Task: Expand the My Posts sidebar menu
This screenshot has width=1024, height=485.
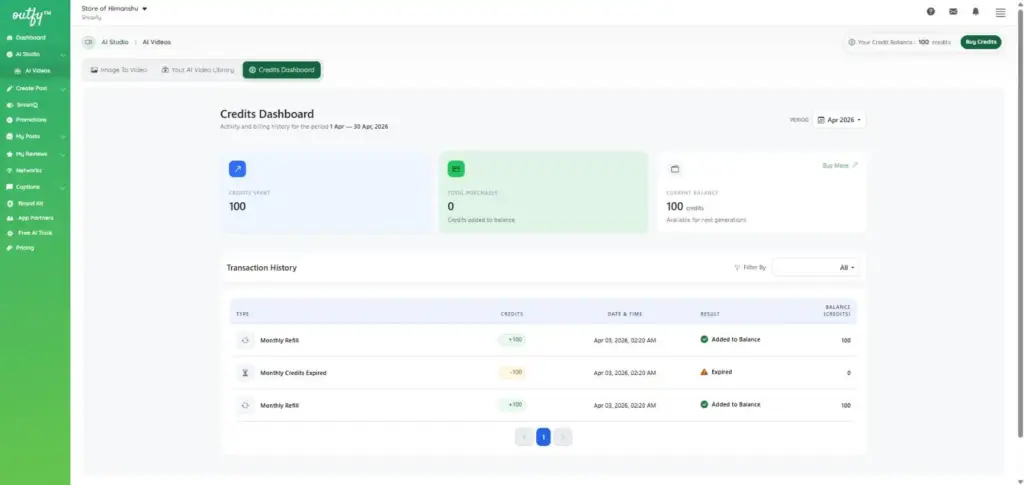Action: coord(35,136)
